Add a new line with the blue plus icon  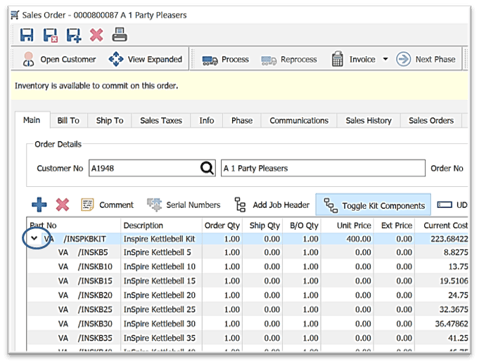coord(39,204)
